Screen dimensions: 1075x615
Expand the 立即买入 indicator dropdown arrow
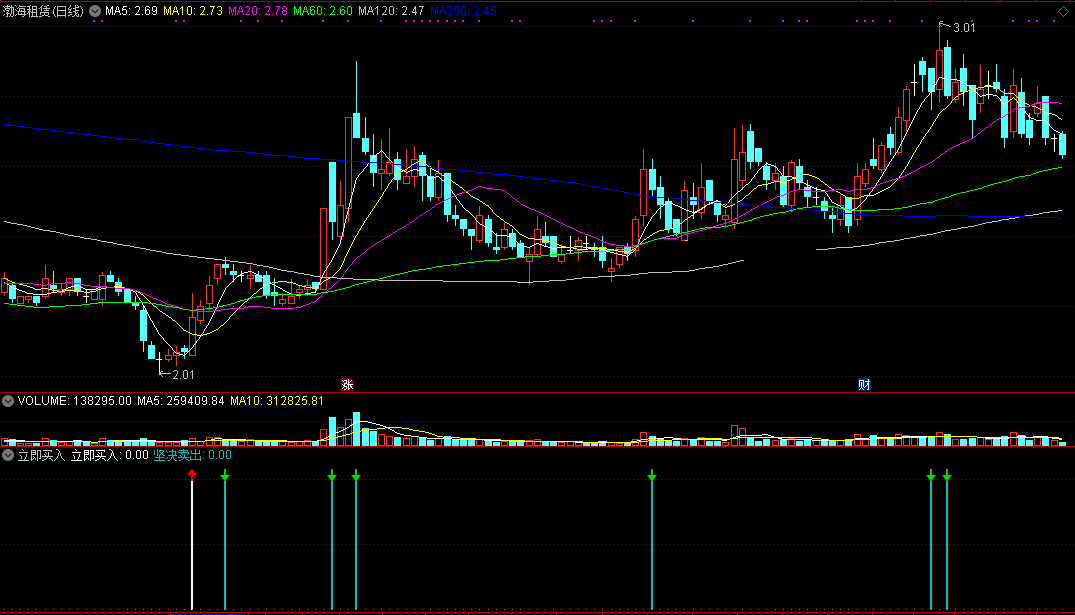coord(8,455)
